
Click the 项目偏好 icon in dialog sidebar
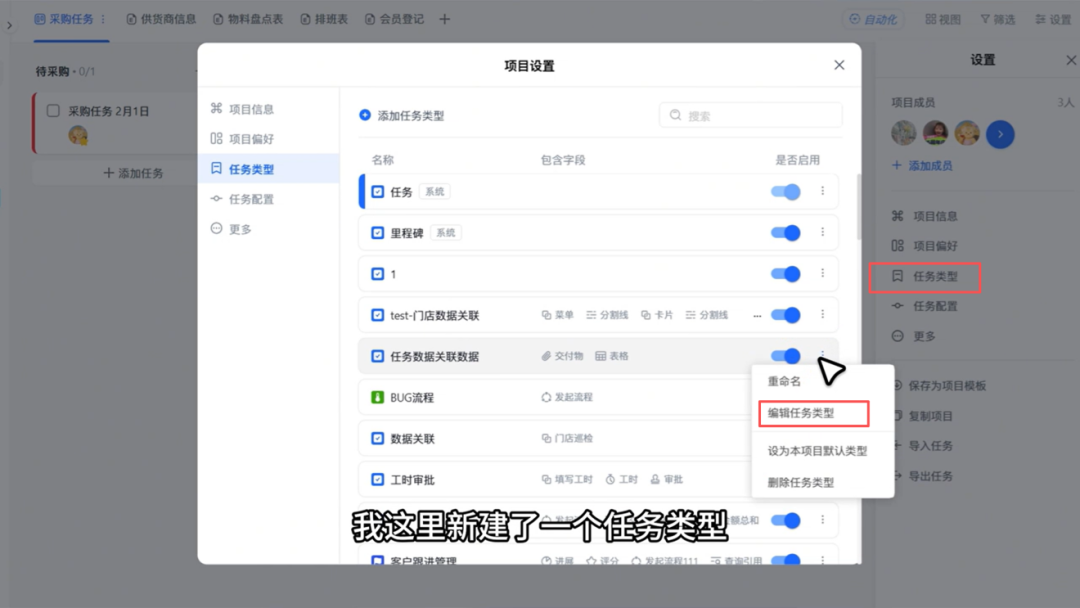coord(216,138)
